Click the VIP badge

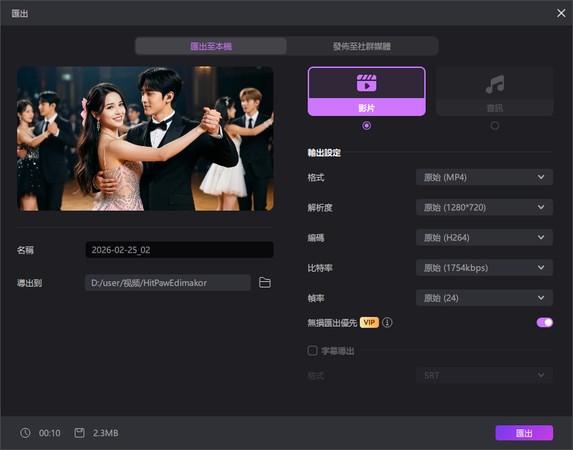(x=369, y=322)
